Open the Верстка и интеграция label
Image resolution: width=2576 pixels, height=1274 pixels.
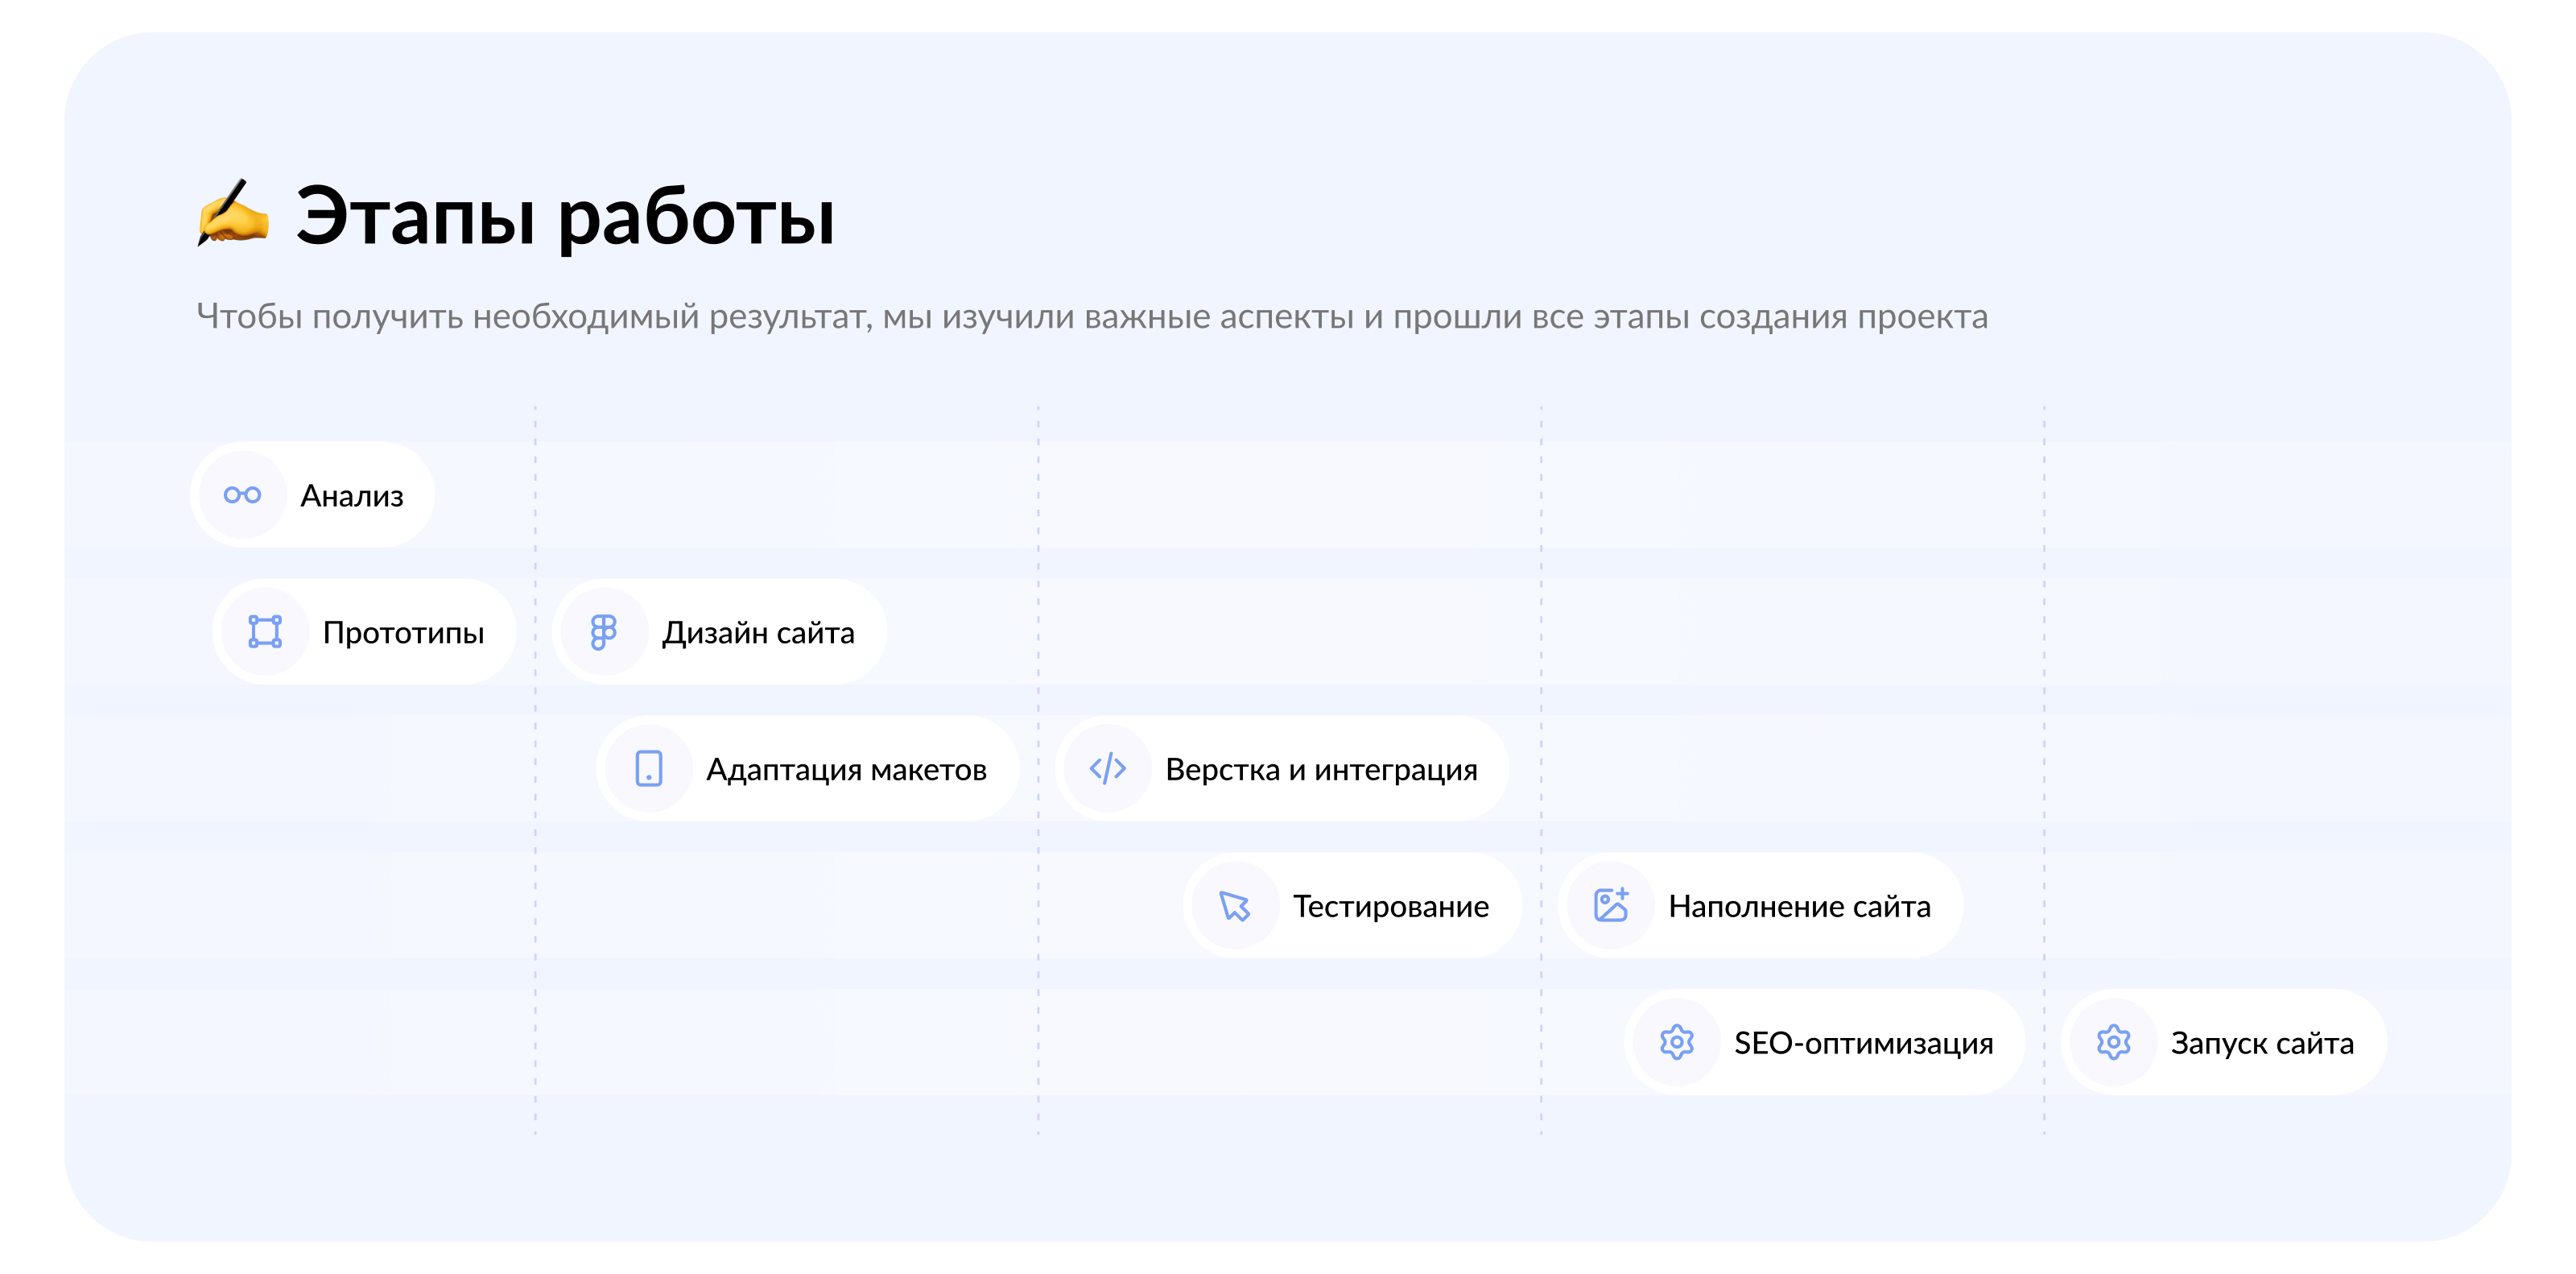click(x=1321, y=770)
